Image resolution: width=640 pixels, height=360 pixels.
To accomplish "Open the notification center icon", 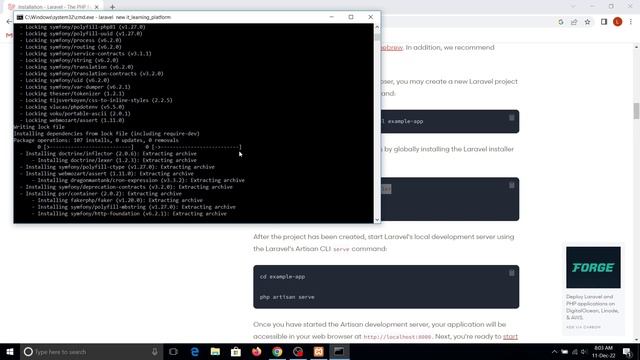I will coord(627,351).
